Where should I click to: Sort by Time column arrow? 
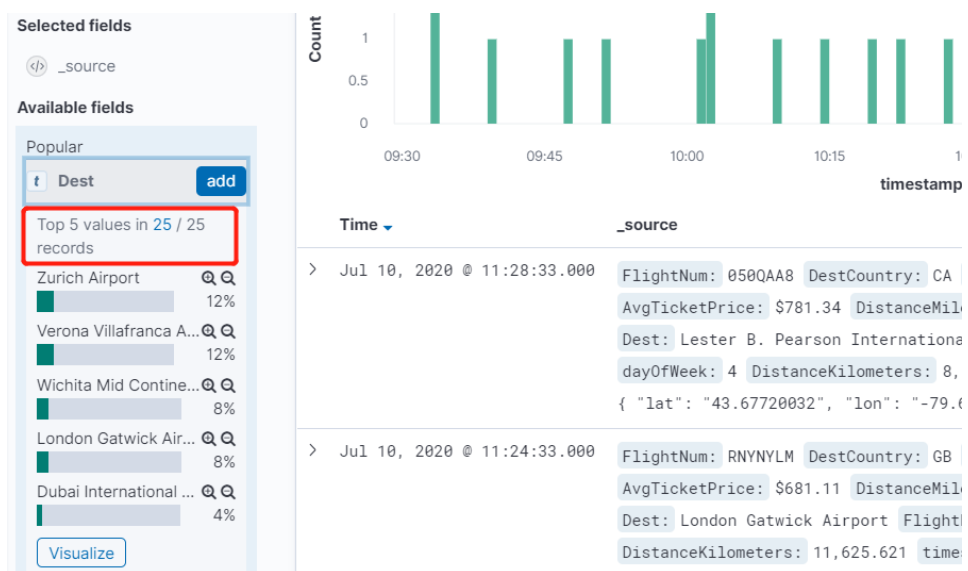[x=388, y=227]
